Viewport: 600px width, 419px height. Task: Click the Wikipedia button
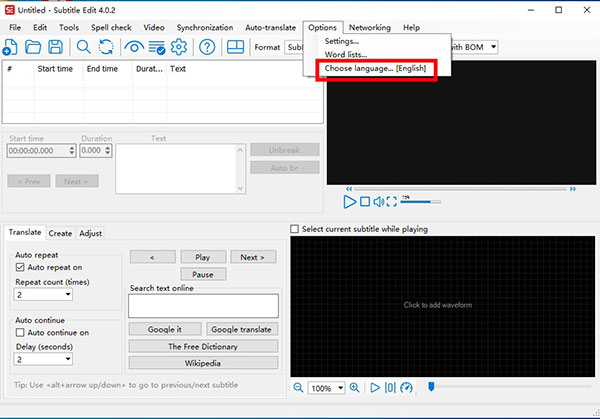pos(203,362)
